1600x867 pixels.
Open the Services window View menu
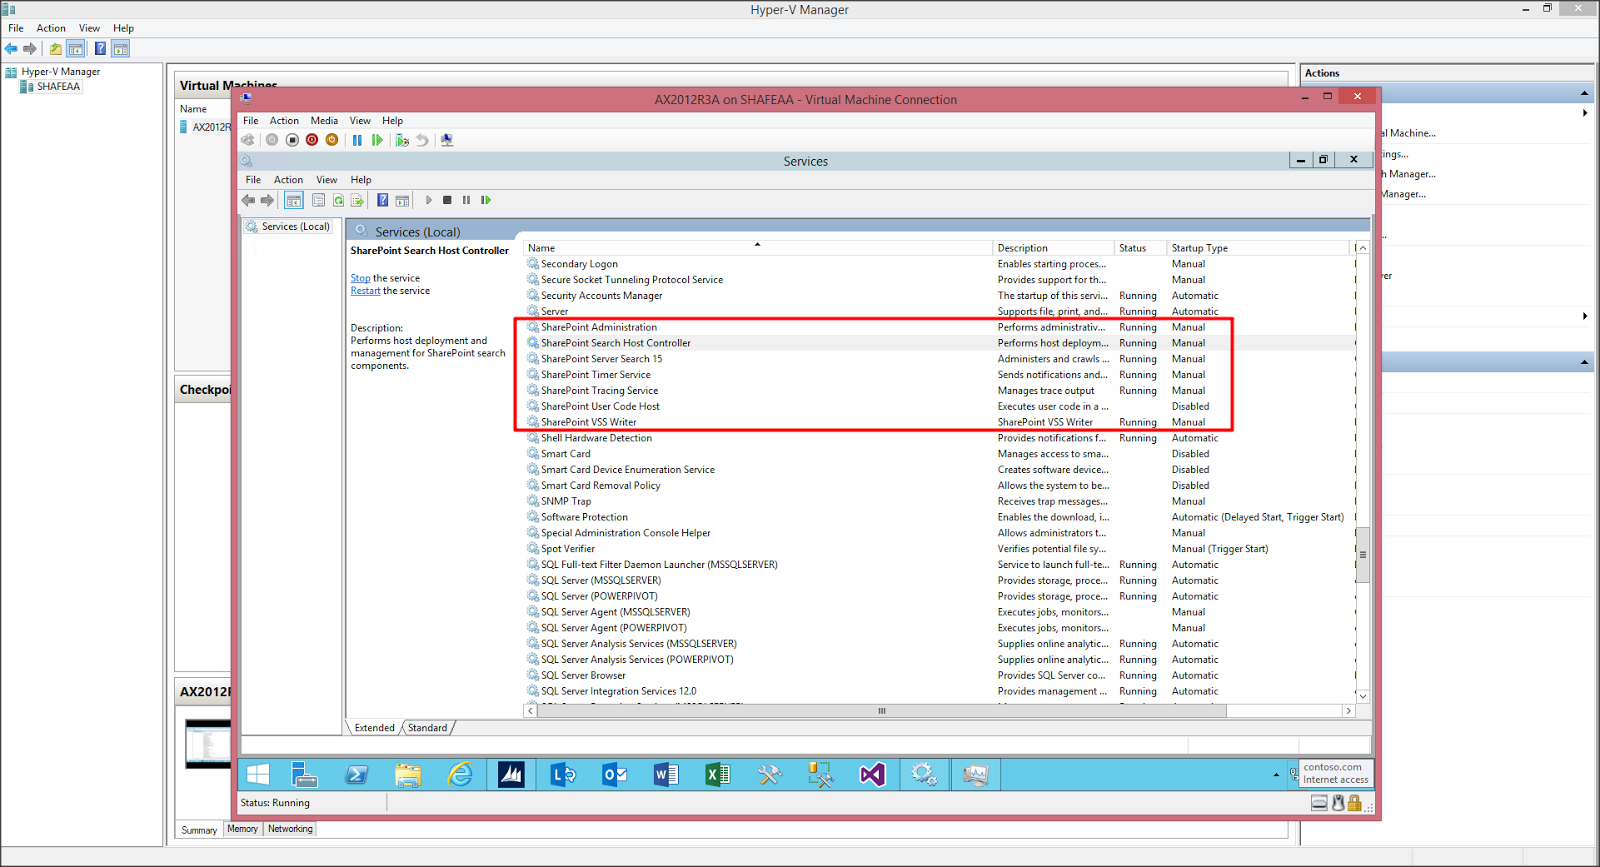click(327, 180)
